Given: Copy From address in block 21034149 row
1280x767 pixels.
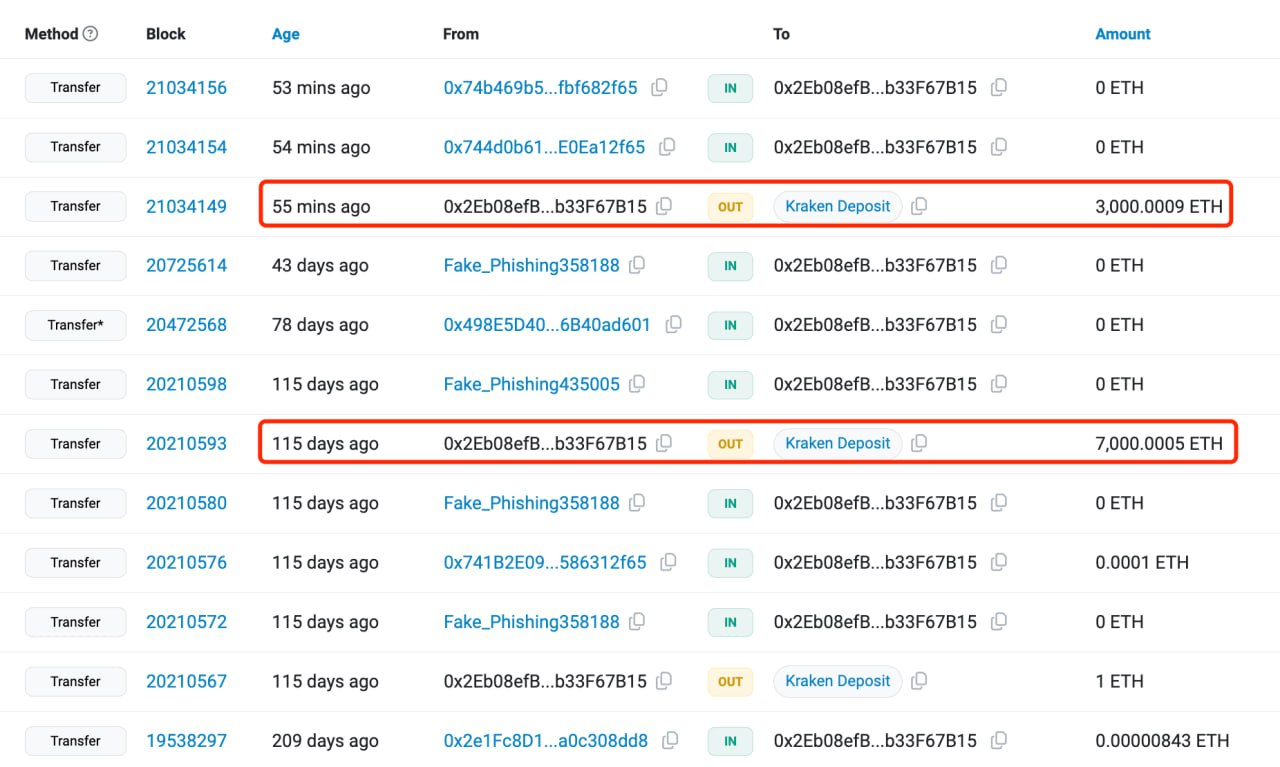Looking at the screenshot, I should coord(663,207).
